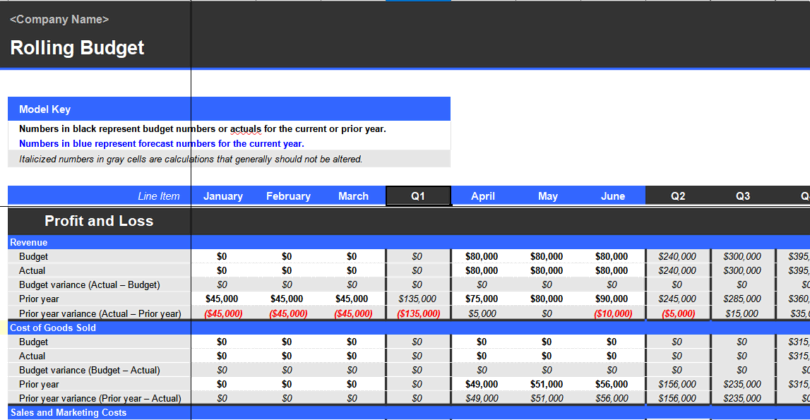Select Prior year variance (Actual – Prior year) label

100,314
